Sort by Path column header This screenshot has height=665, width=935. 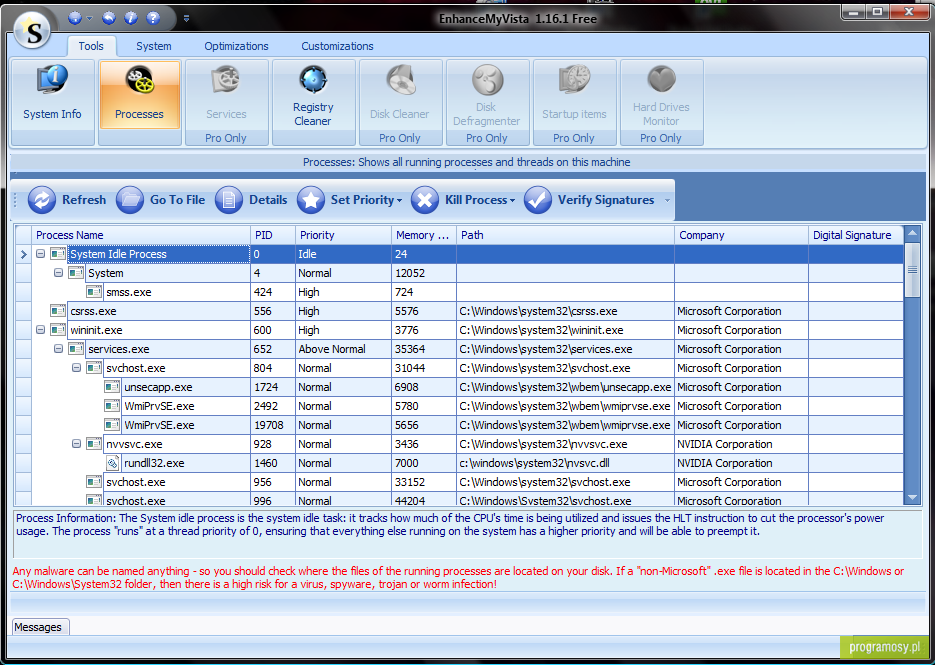point(565,235)
